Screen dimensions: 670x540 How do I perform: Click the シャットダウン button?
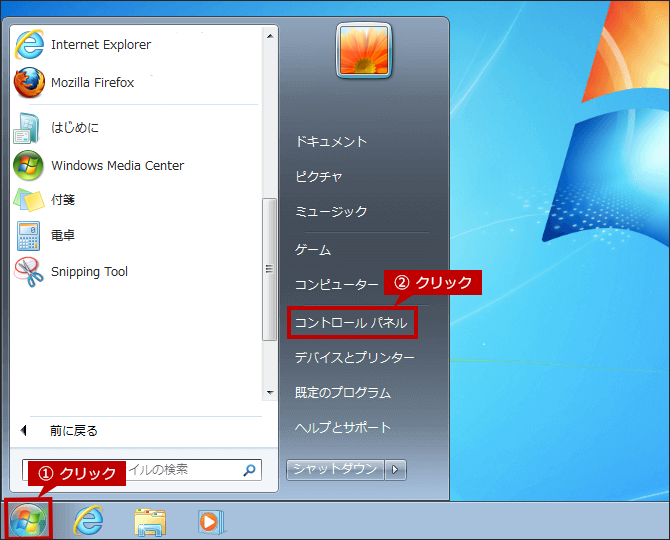[335, 470]
